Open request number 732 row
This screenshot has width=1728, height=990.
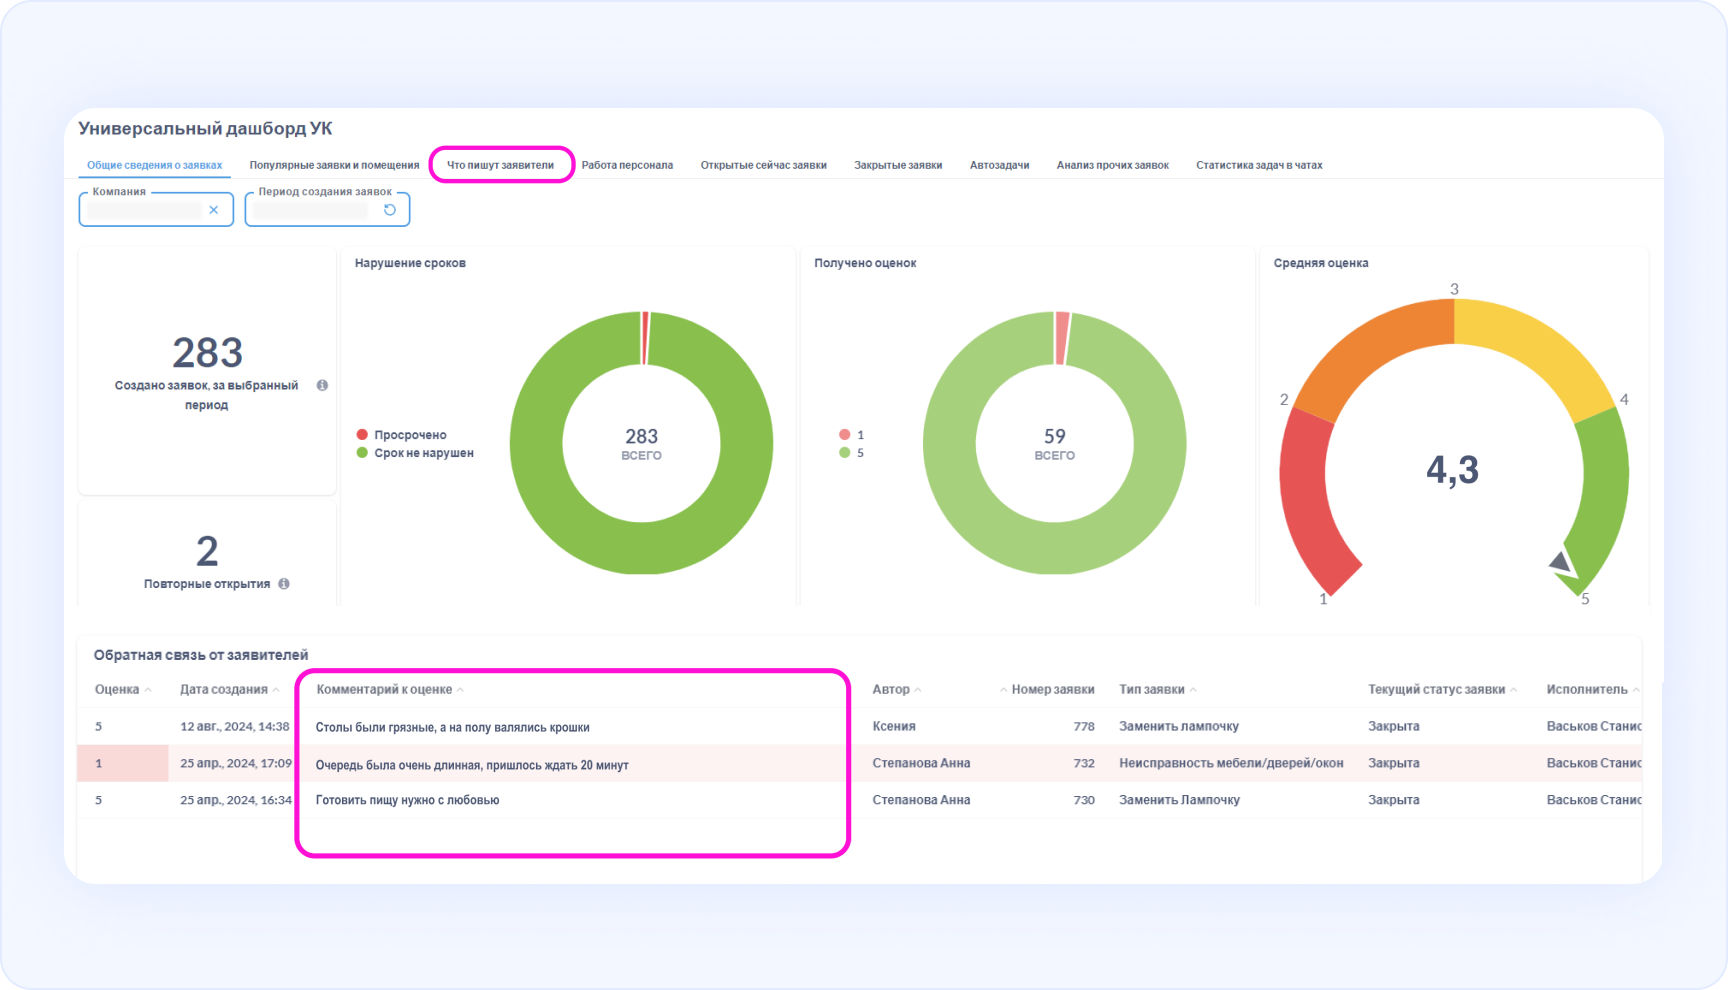1084,763
